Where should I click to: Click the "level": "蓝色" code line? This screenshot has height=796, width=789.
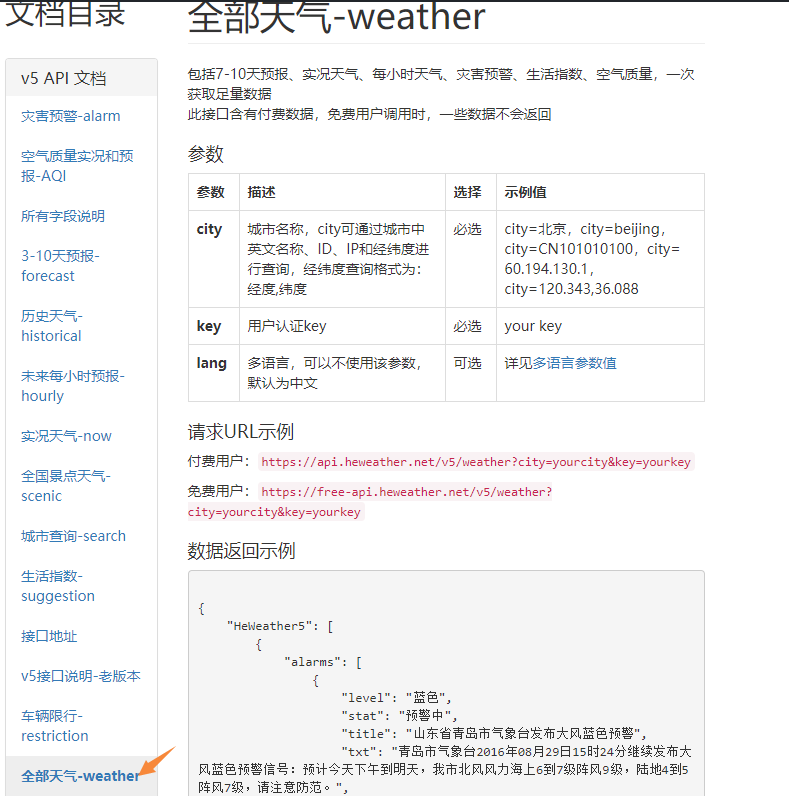[396, 698]
